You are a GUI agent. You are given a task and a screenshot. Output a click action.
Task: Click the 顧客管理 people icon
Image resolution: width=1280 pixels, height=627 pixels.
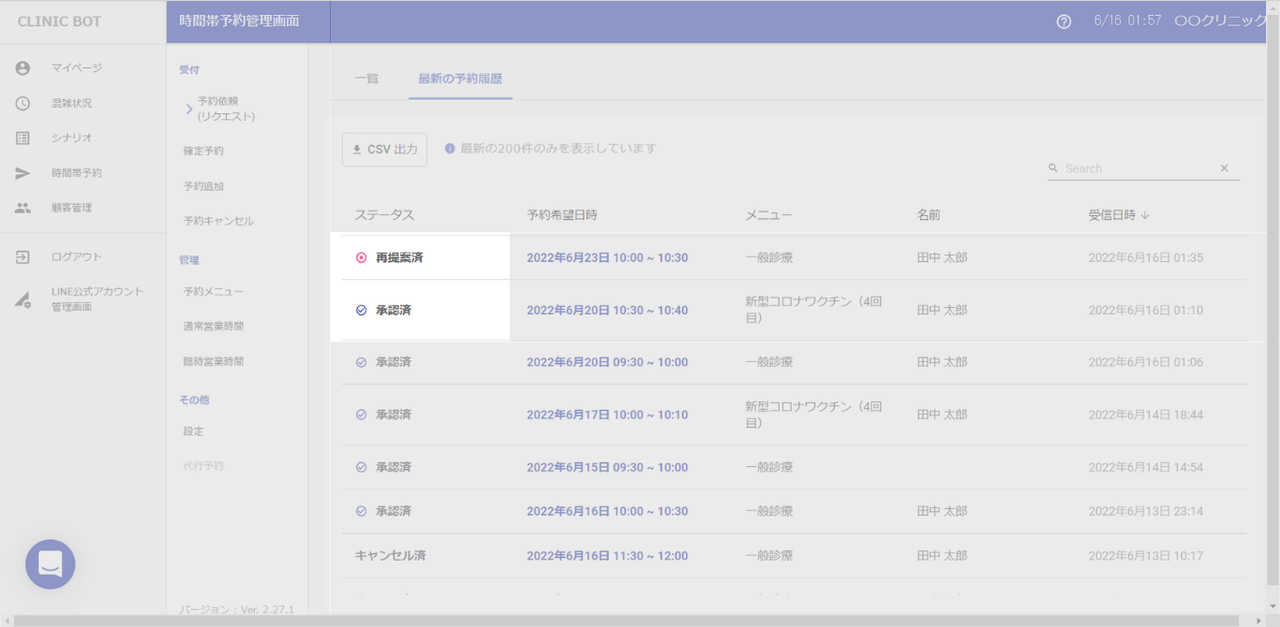coord(23,208)
